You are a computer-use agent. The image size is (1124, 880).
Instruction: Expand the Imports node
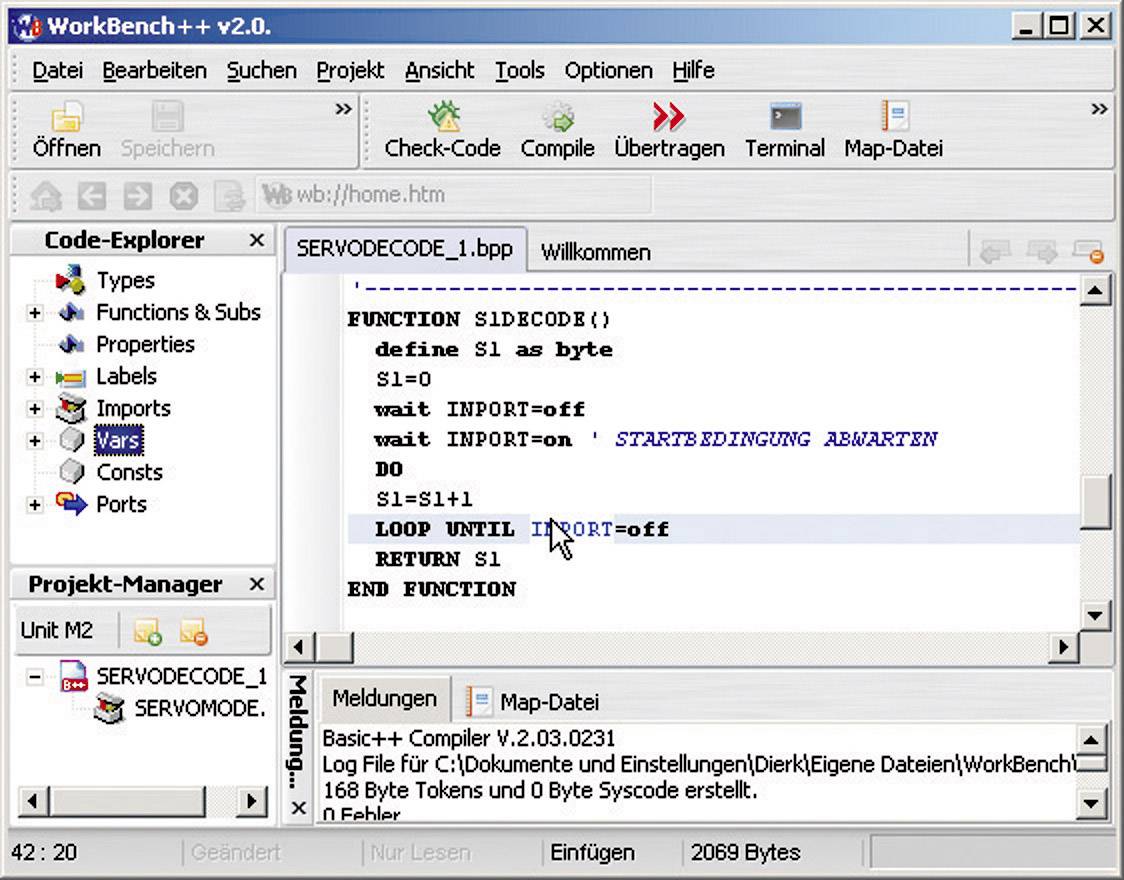[x=34, y=408]
